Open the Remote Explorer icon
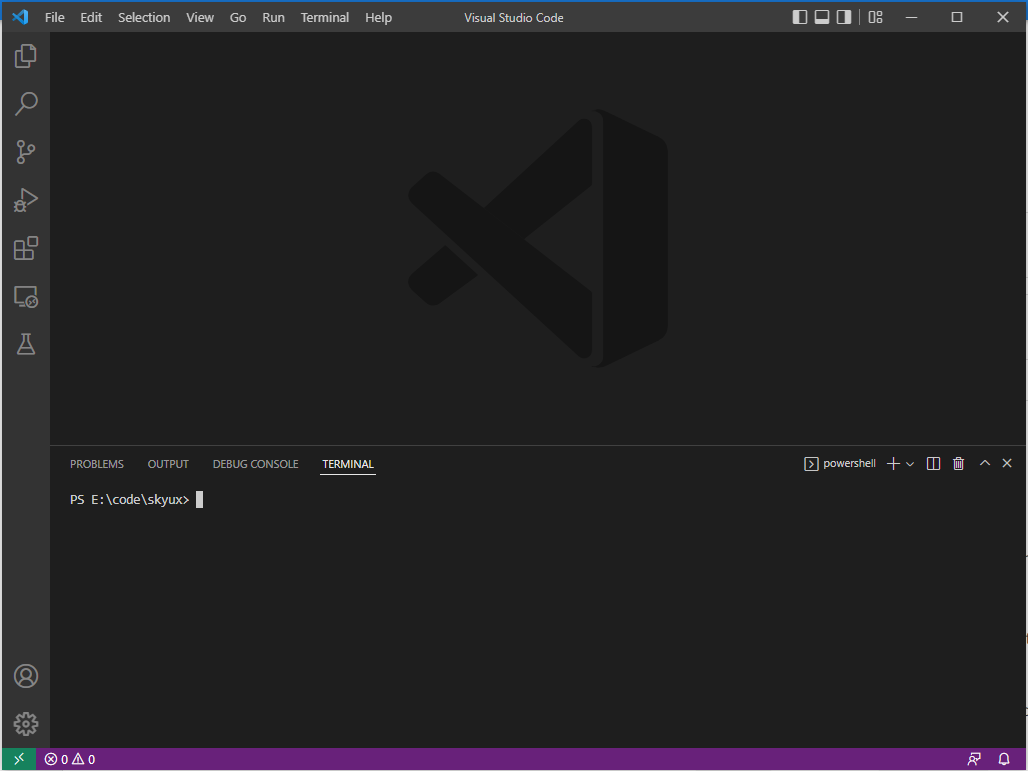Image resolution: width=1028 pixels, height=771 pixels. click(26, 297)
